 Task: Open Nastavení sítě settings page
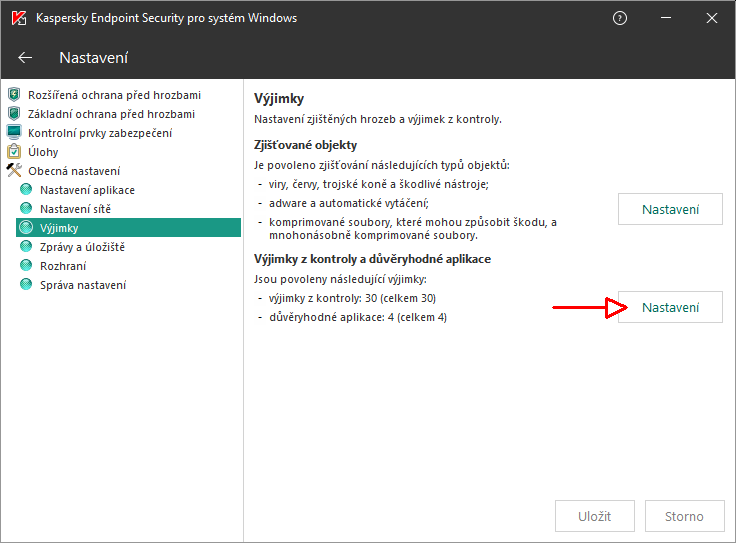[76, 209]
